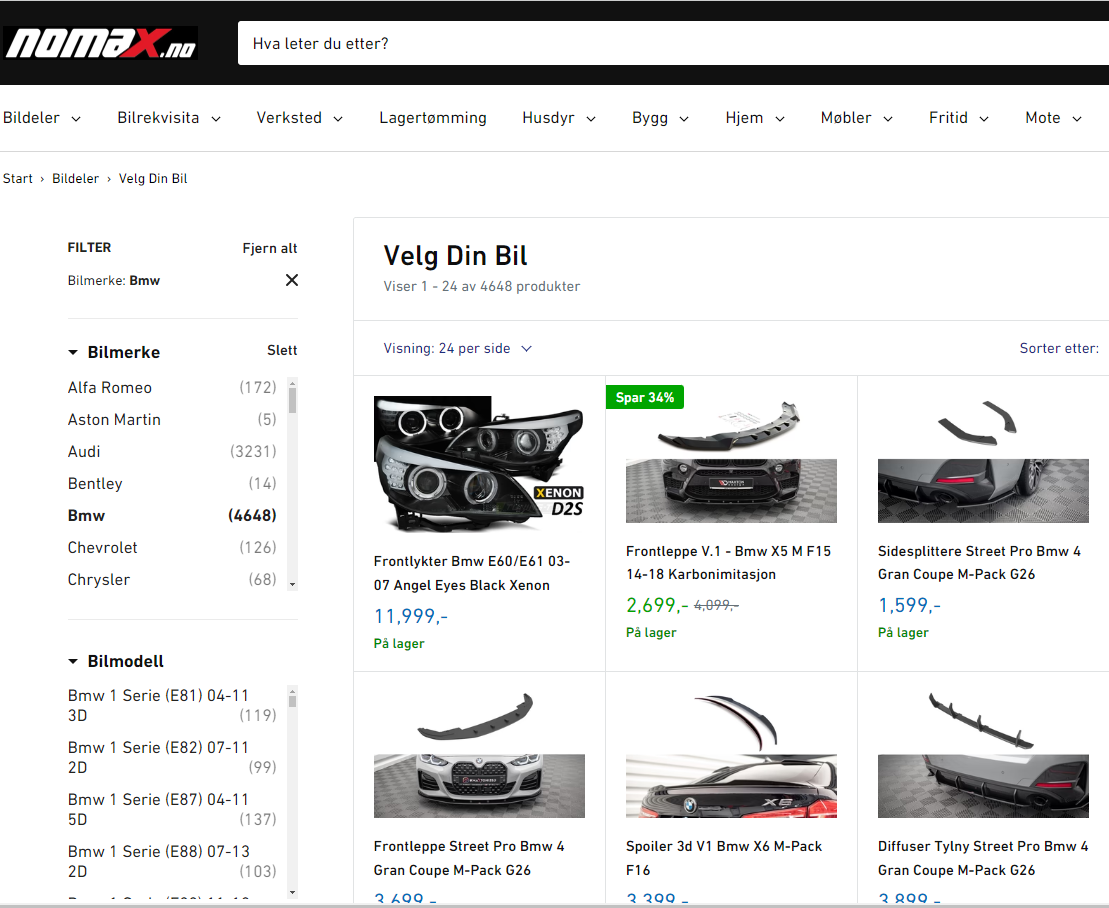
Task: Open the Hjem dropdown menu
Action: tap(755, 118)
